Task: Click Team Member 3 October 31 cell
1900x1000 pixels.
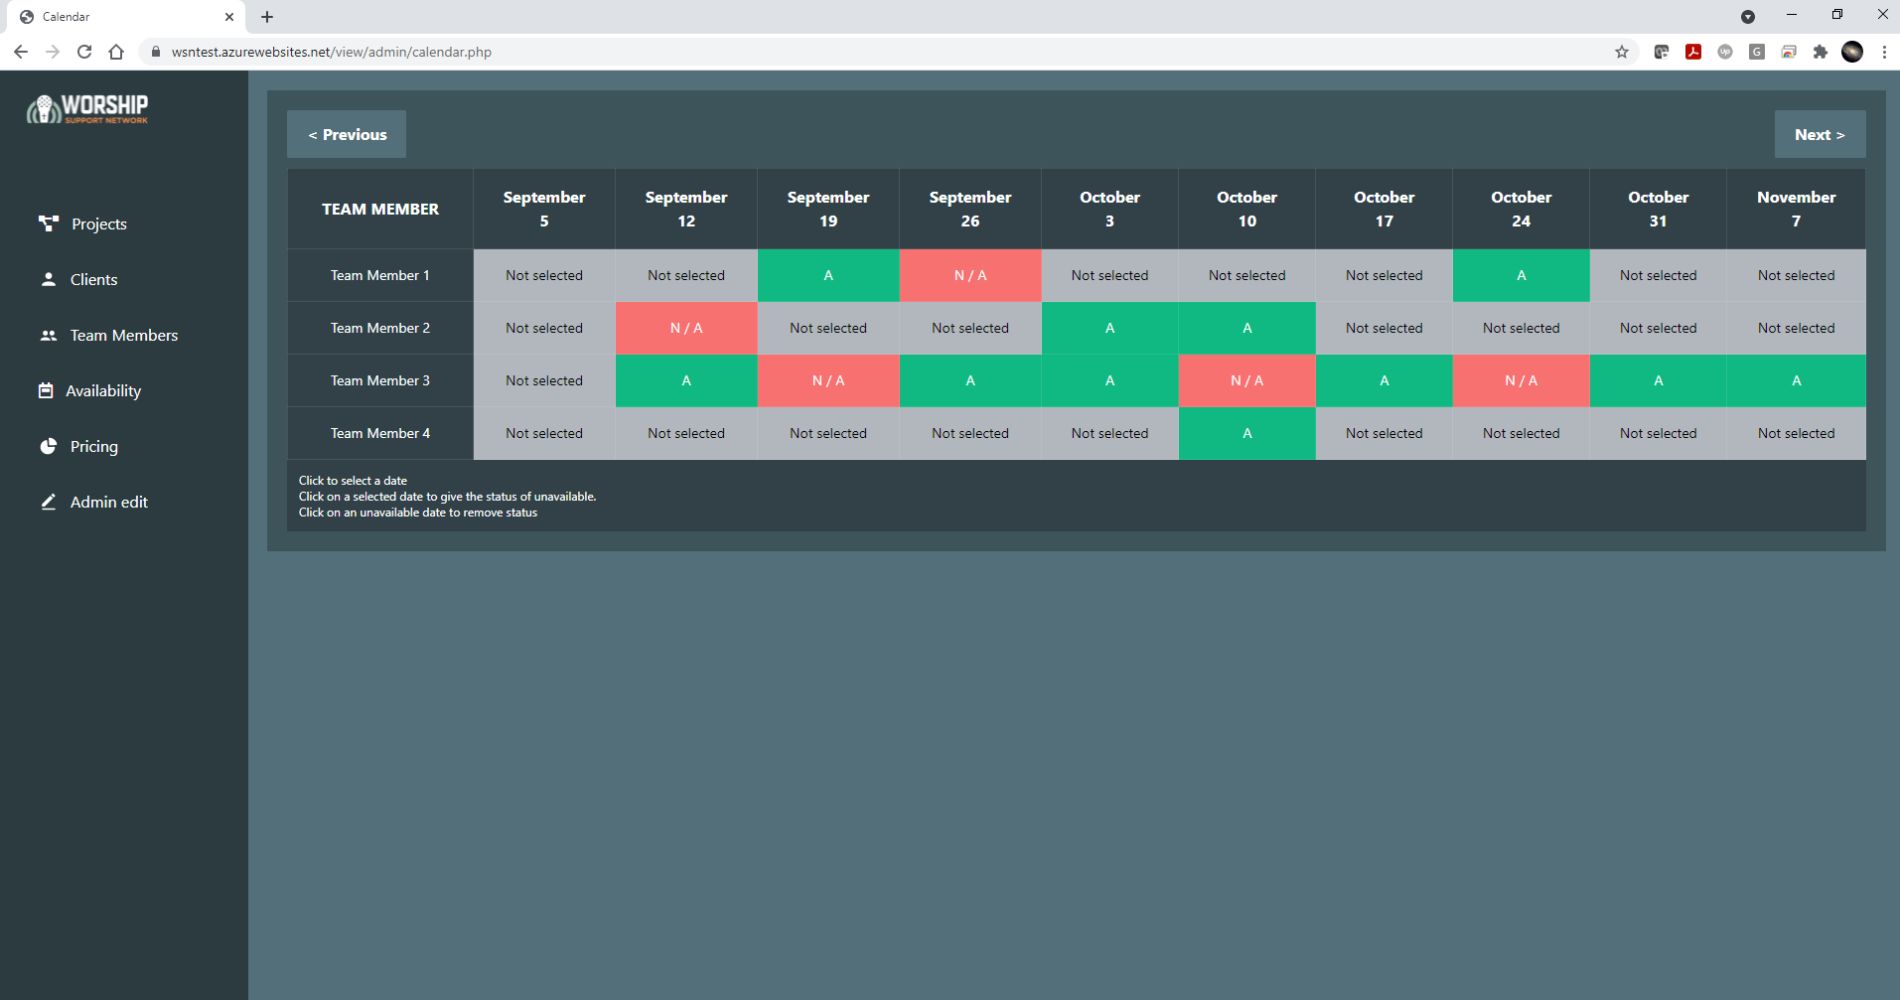Action: (1658, 381)
